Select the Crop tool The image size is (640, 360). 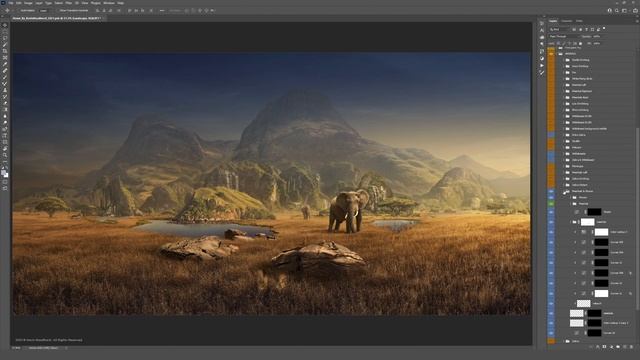(x=5, y=51)
